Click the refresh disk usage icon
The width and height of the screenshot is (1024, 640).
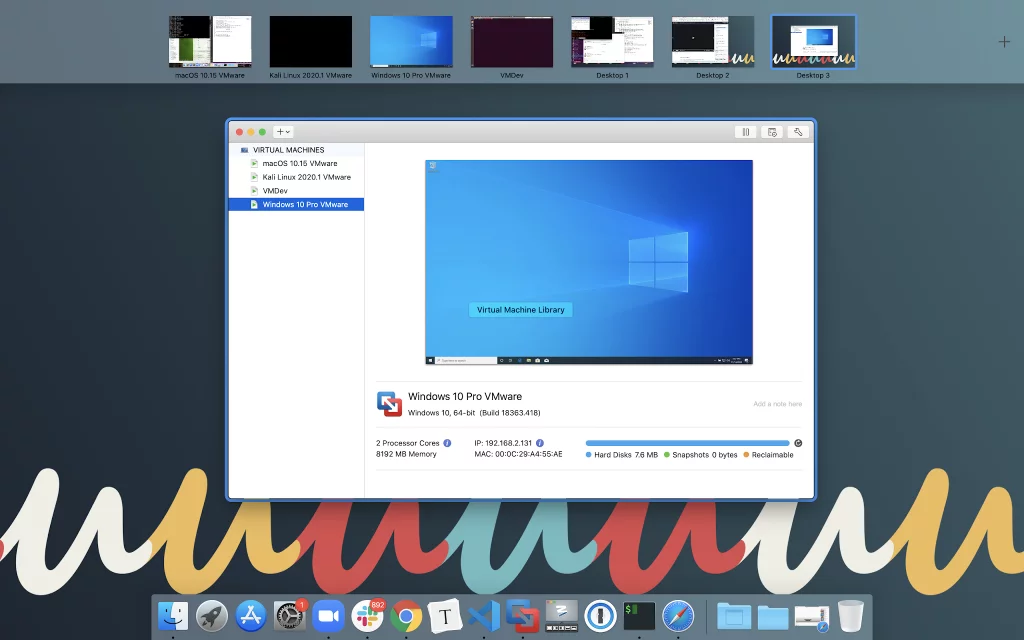click(798, 443)
